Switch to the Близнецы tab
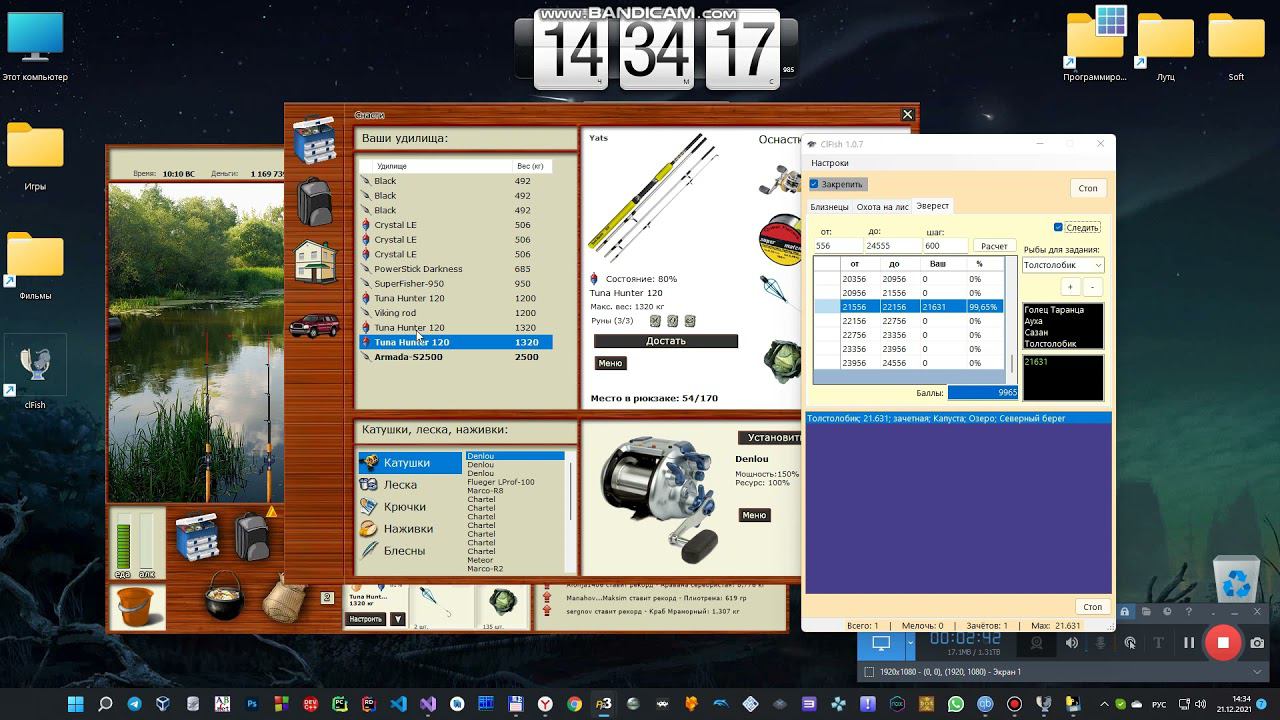Screen dimensions: 1280x720 click(x=829, y=207)
